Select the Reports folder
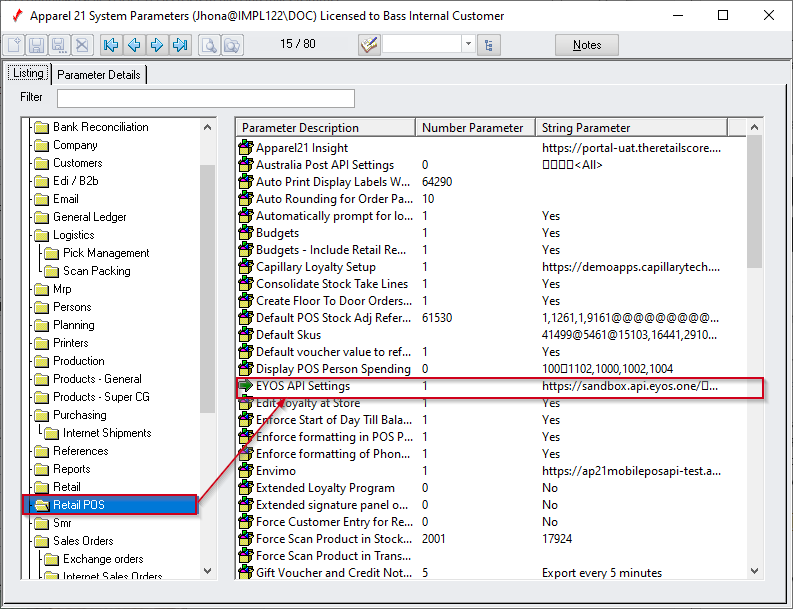793x609 pixels. [62, 469]
